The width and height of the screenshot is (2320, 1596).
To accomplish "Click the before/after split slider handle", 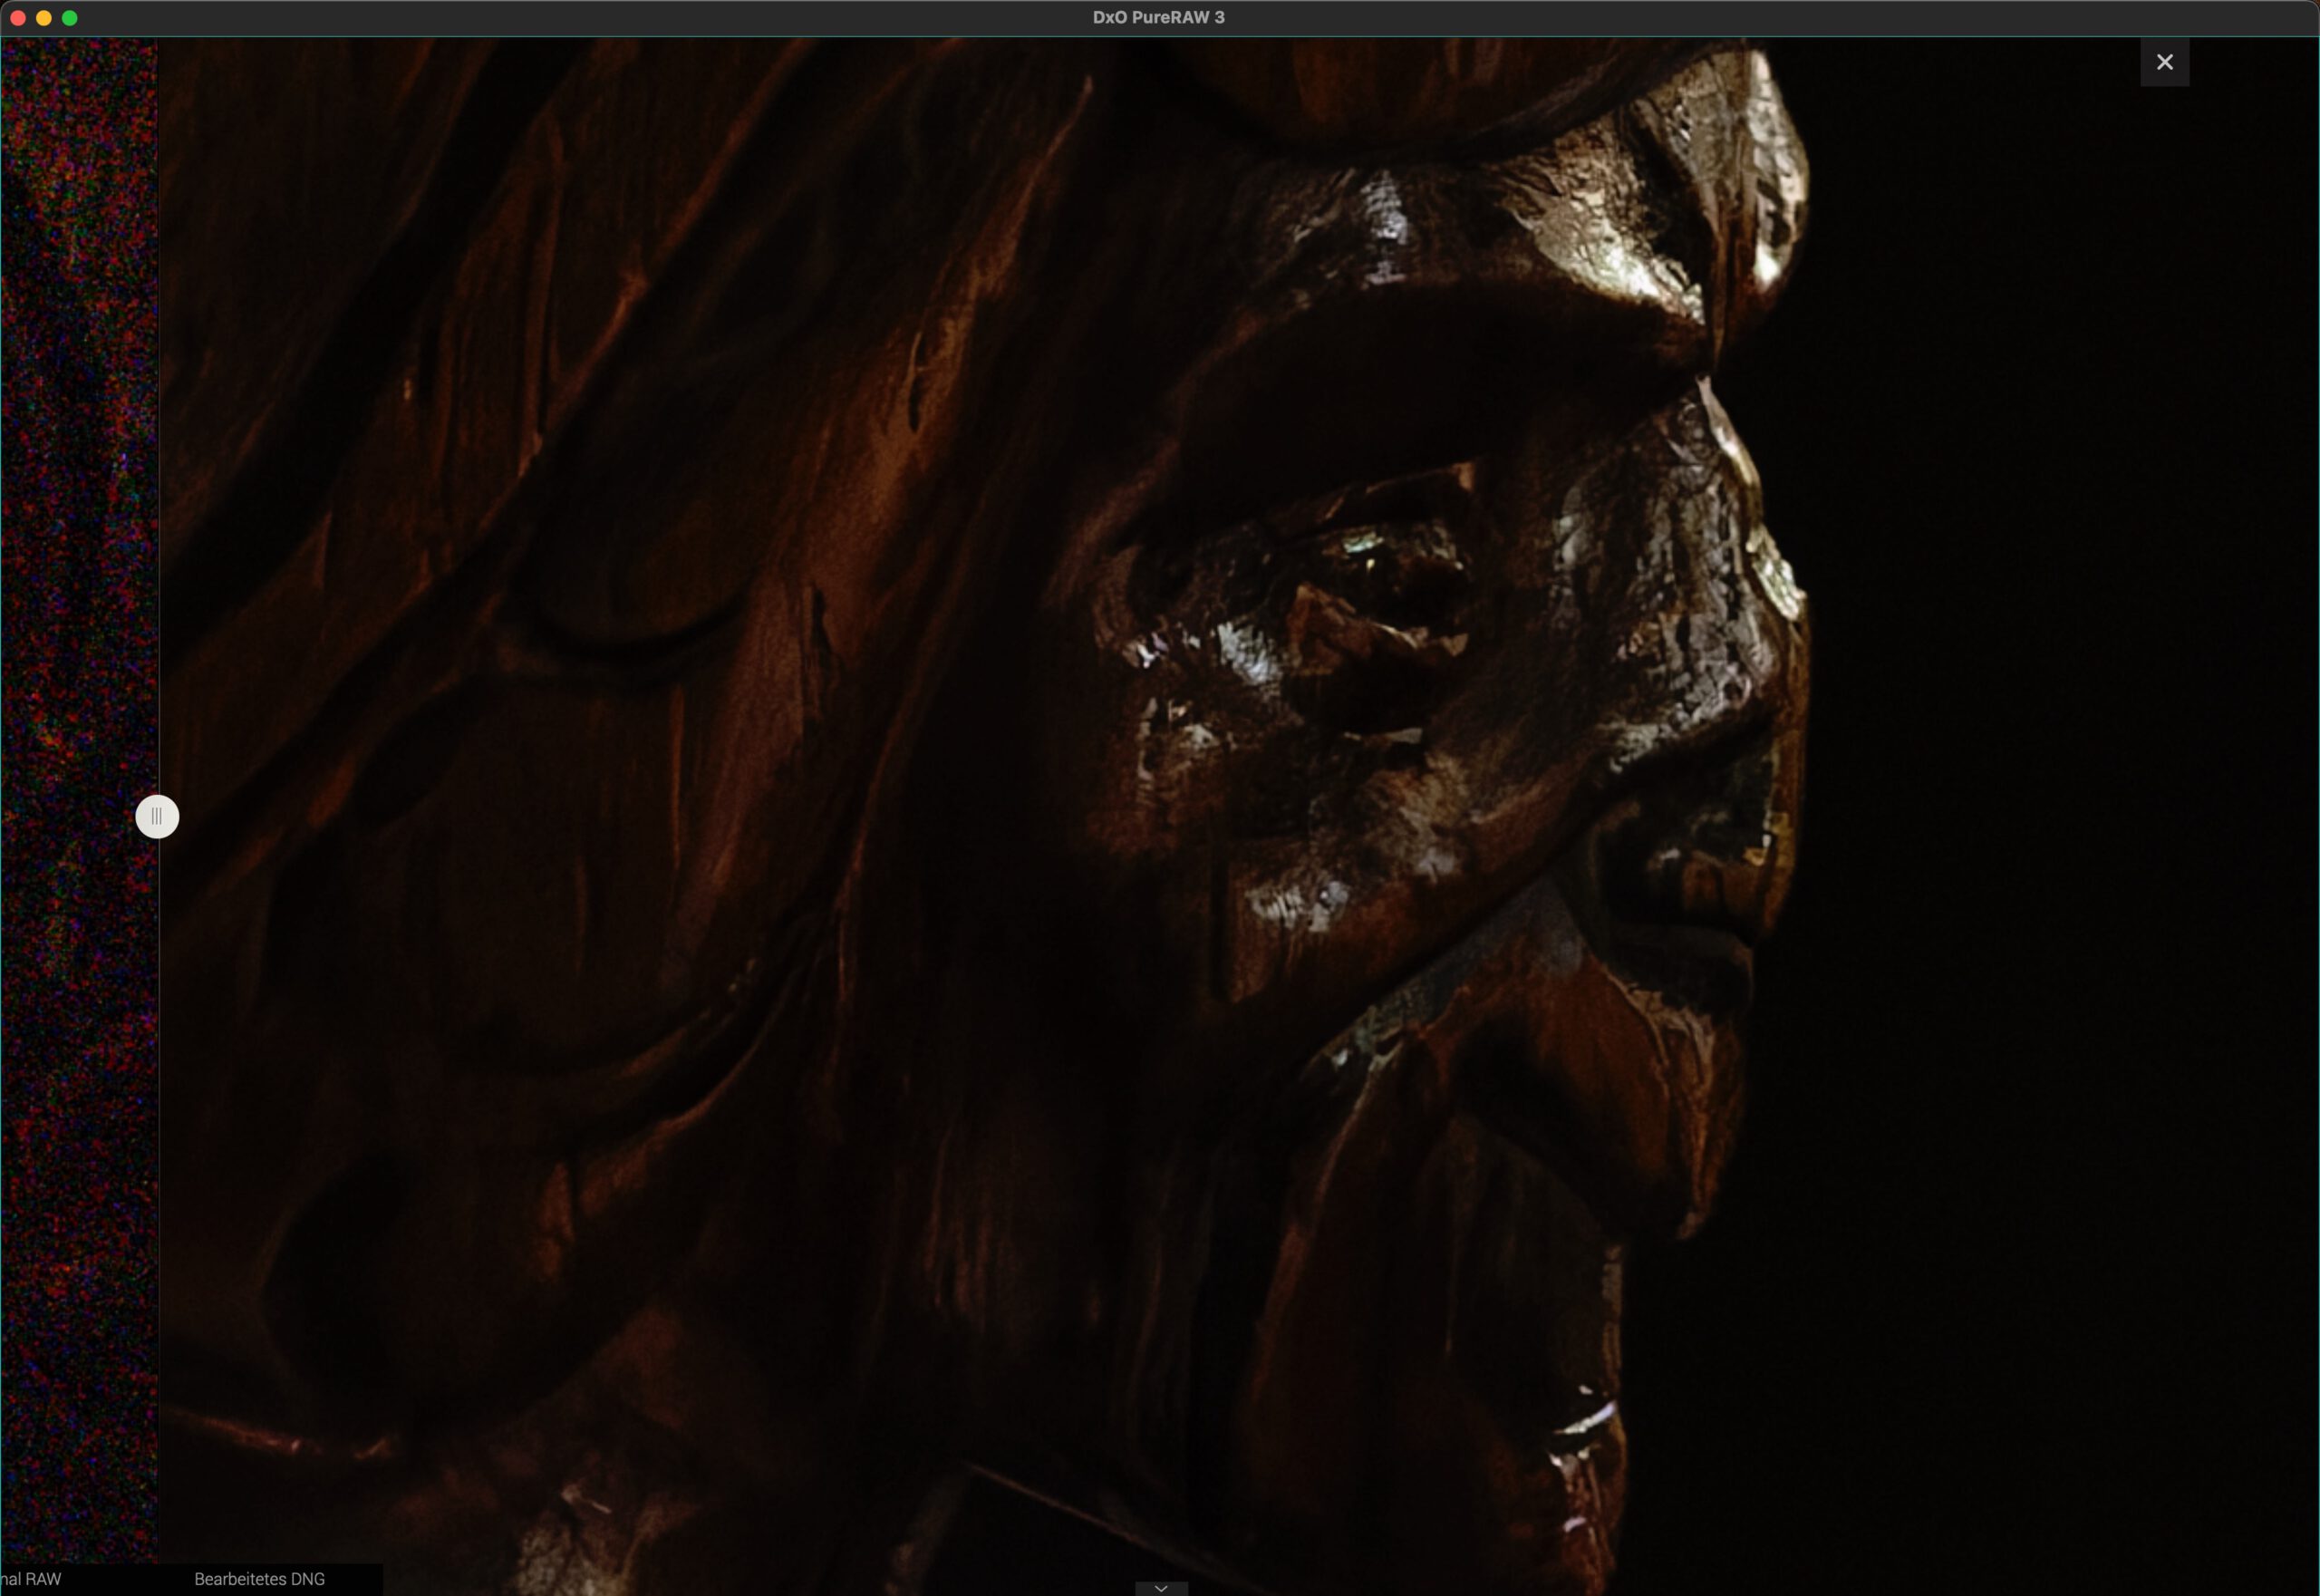I will point(157,816).
